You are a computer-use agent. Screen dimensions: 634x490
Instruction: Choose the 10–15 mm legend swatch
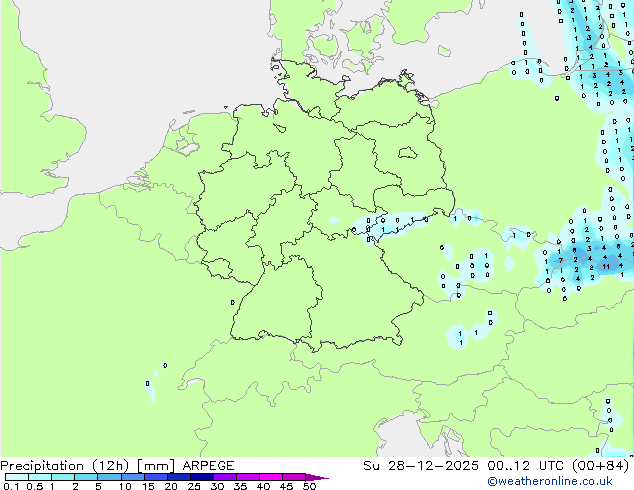(133, 477)
